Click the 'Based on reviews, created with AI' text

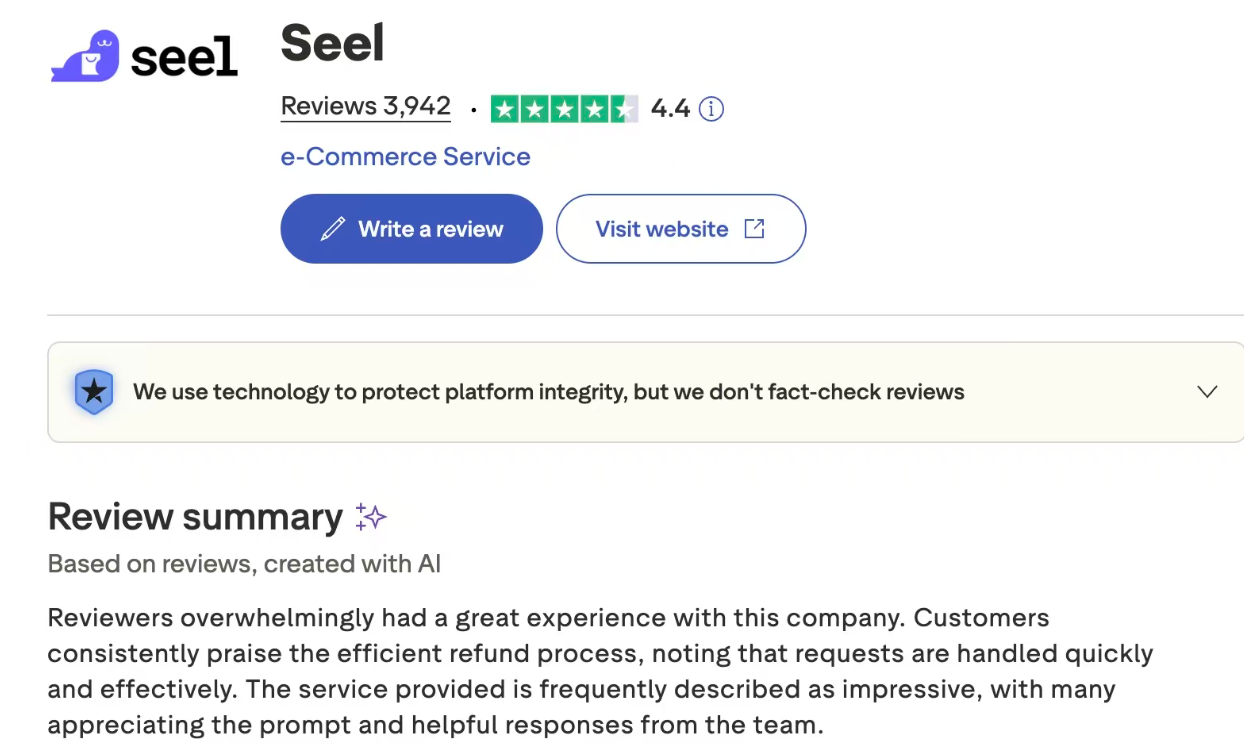(x=244, y=564)
